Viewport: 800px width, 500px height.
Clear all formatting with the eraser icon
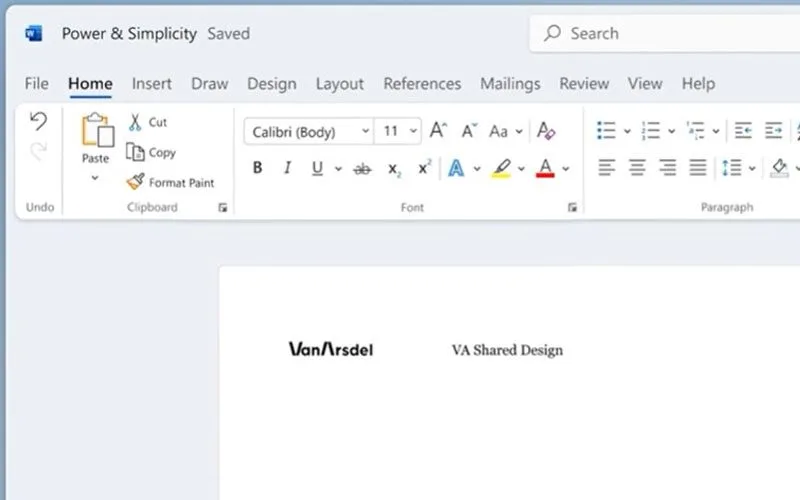[x=546, y=131]
